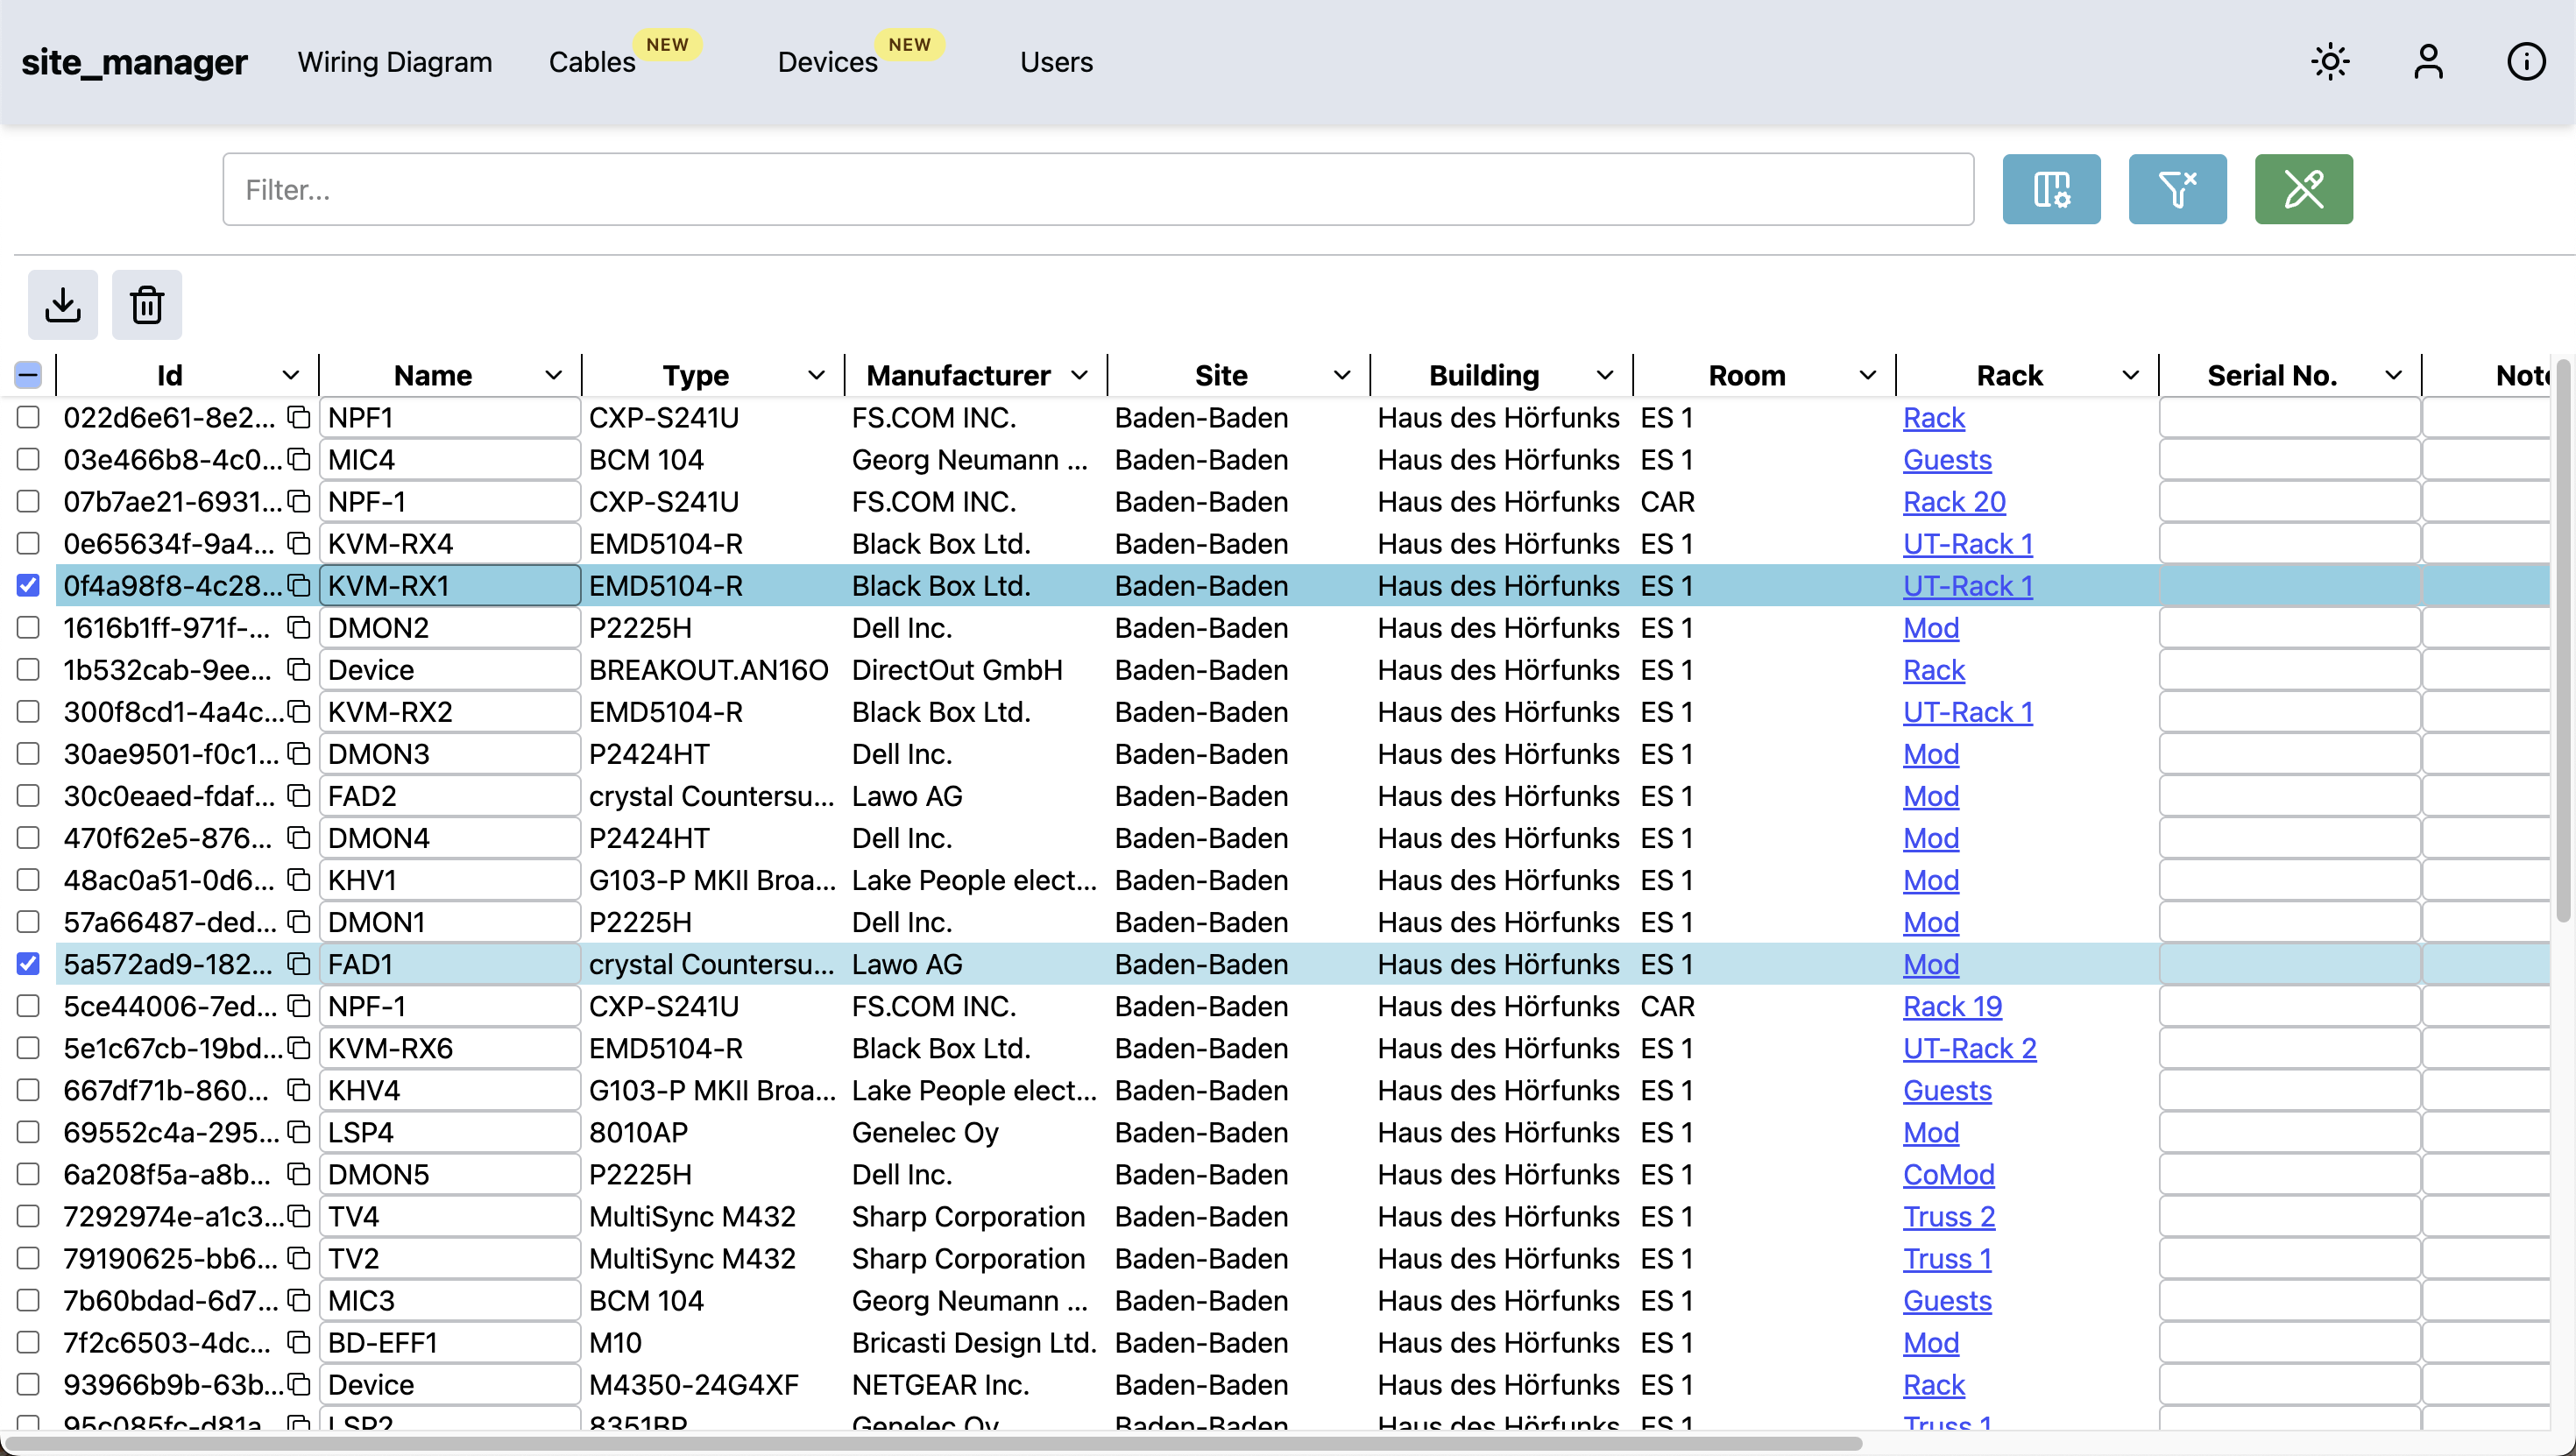
Task: Follow the UT-Rack 2 link
Action: (x=1969, y=1048)
